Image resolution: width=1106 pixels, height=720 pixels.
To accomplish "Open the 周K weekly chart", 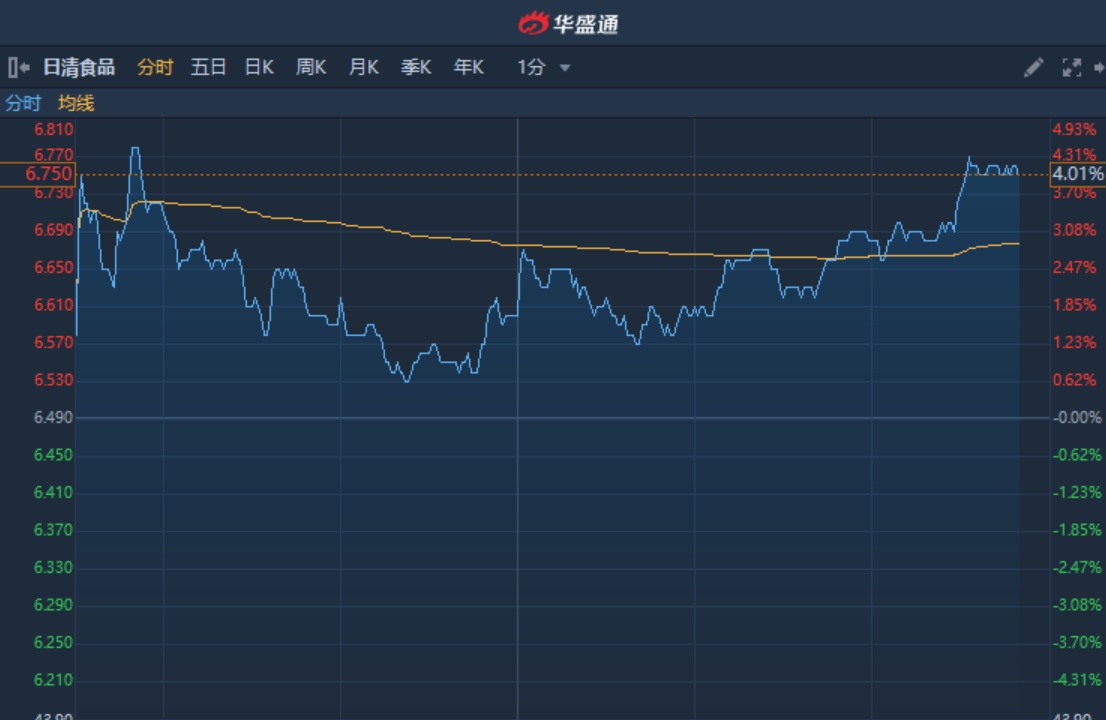I will coord(311,68).
